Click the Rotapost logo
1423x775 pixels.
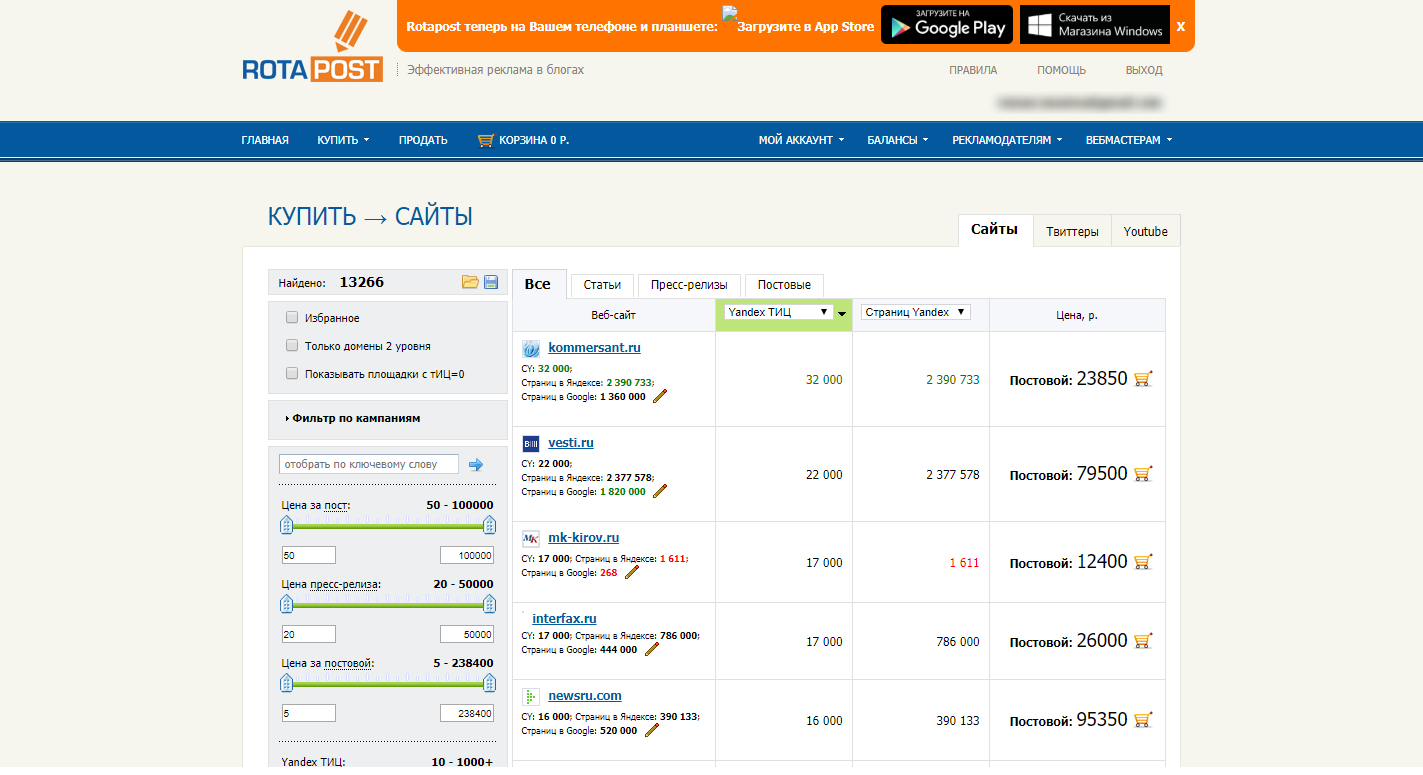312,47
